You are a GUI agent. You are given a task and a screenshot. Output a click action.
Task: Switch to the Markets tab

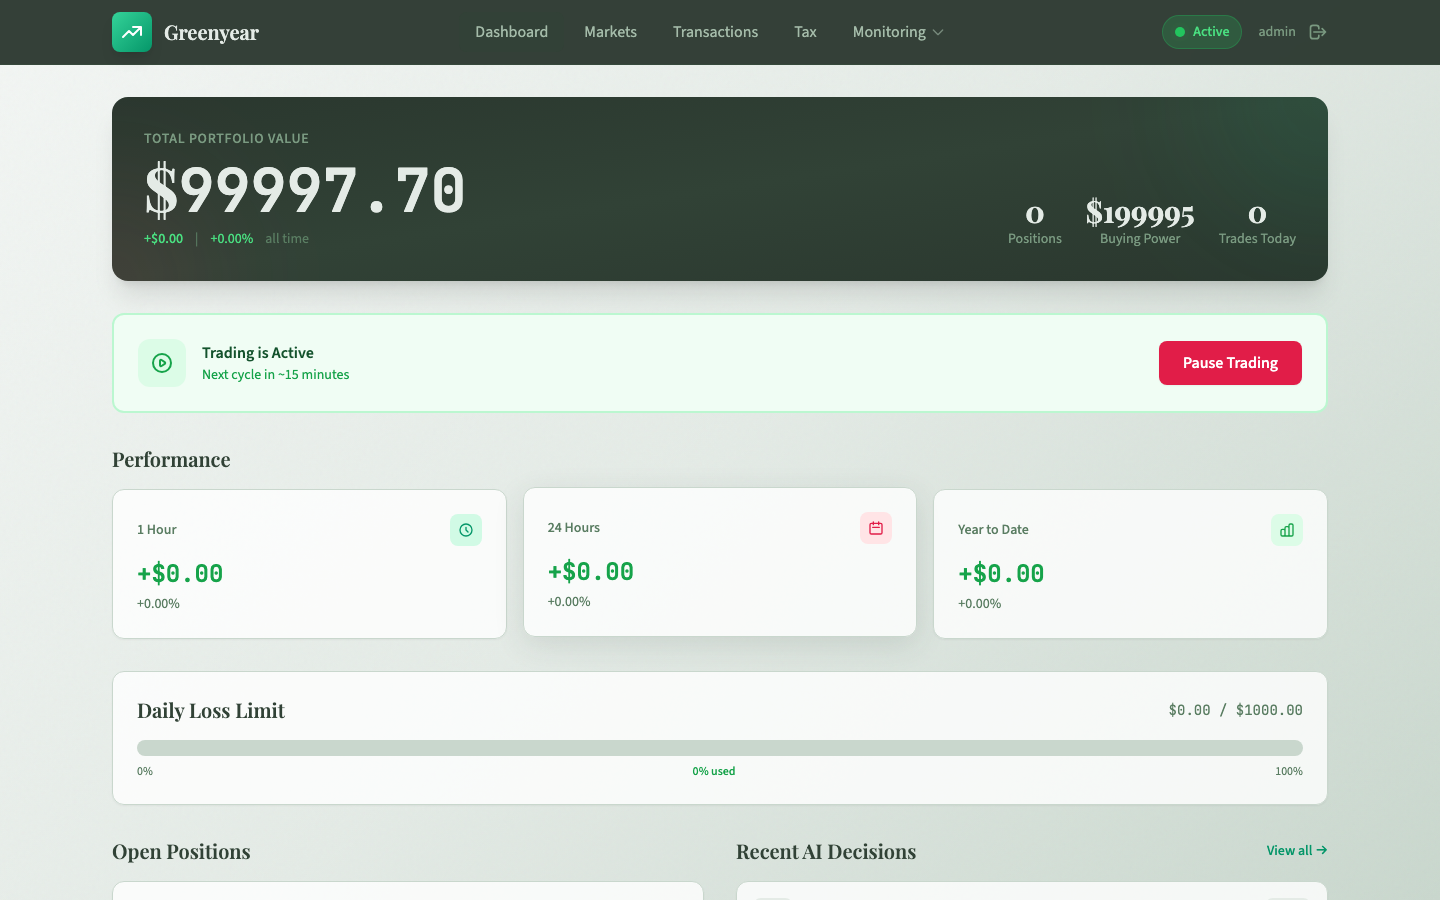tap(610, 31)
